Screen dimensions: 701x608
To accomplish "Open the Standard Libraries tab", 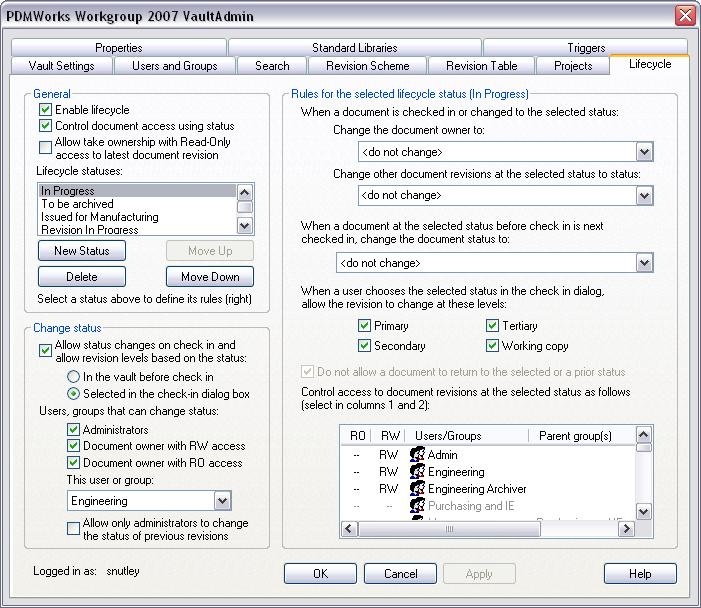I will tap(355, 47).
